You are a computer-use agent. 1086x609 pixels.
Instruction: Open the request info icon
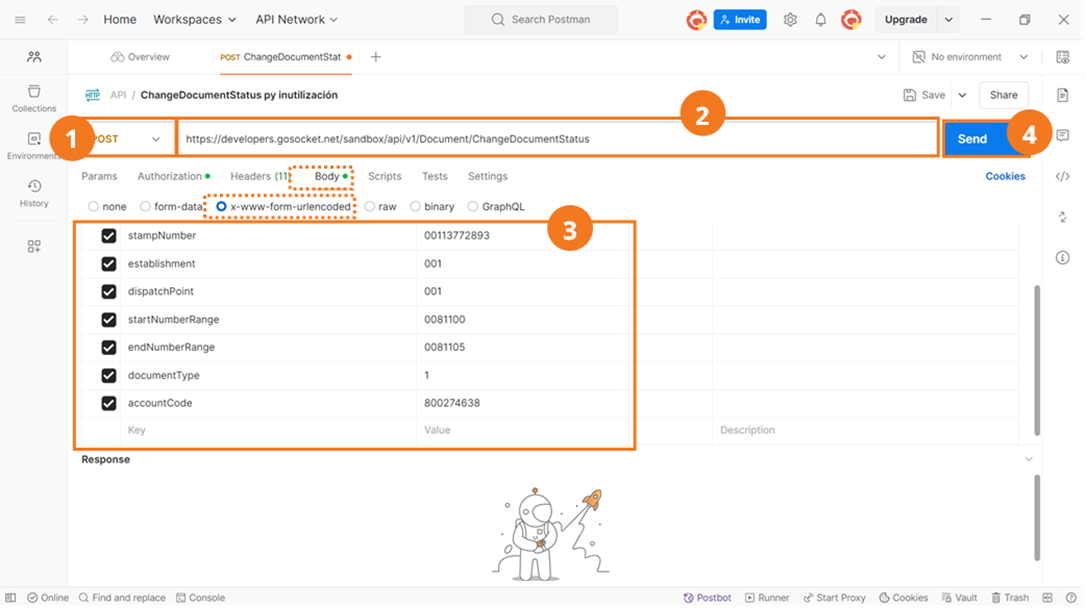pyautogui.click(x=1062, y=258)
